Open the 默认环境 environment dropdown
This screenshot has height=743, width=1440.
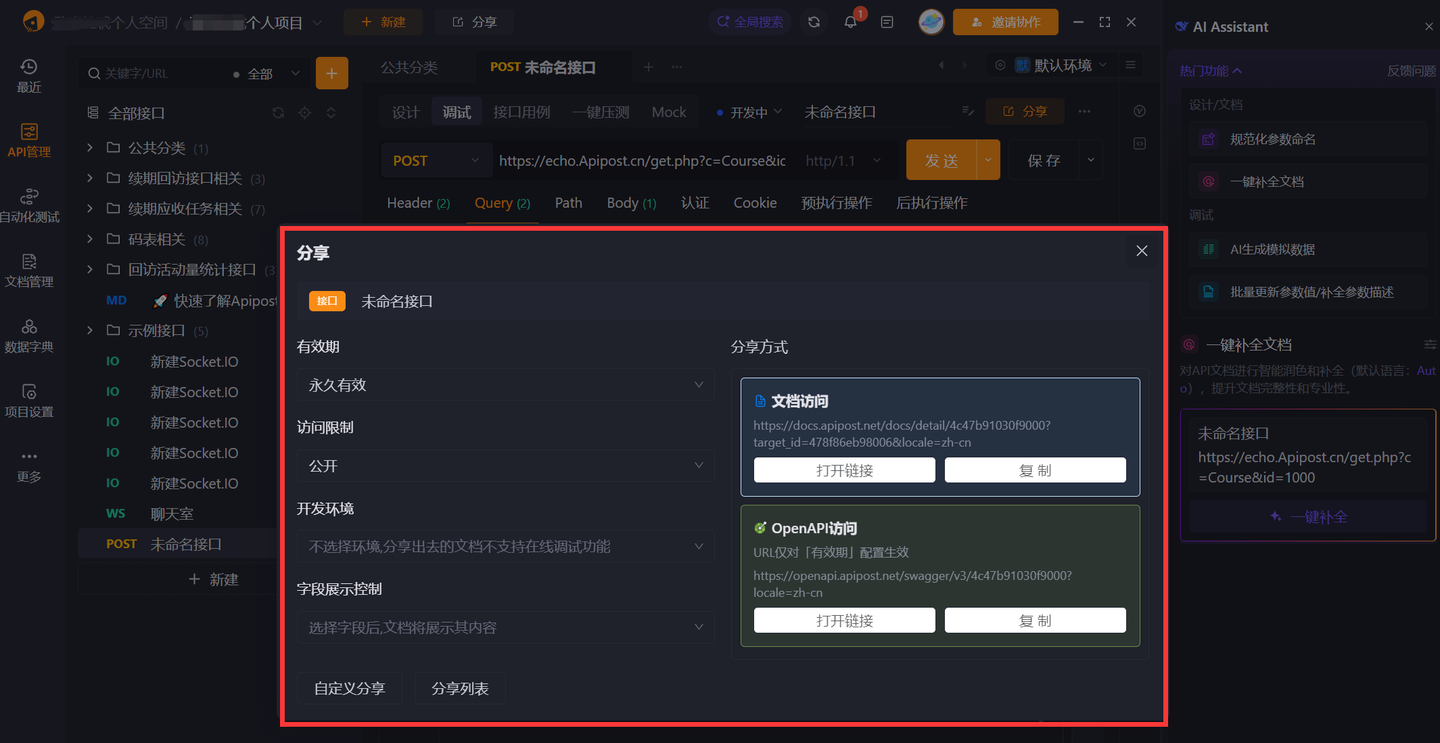1062,65
